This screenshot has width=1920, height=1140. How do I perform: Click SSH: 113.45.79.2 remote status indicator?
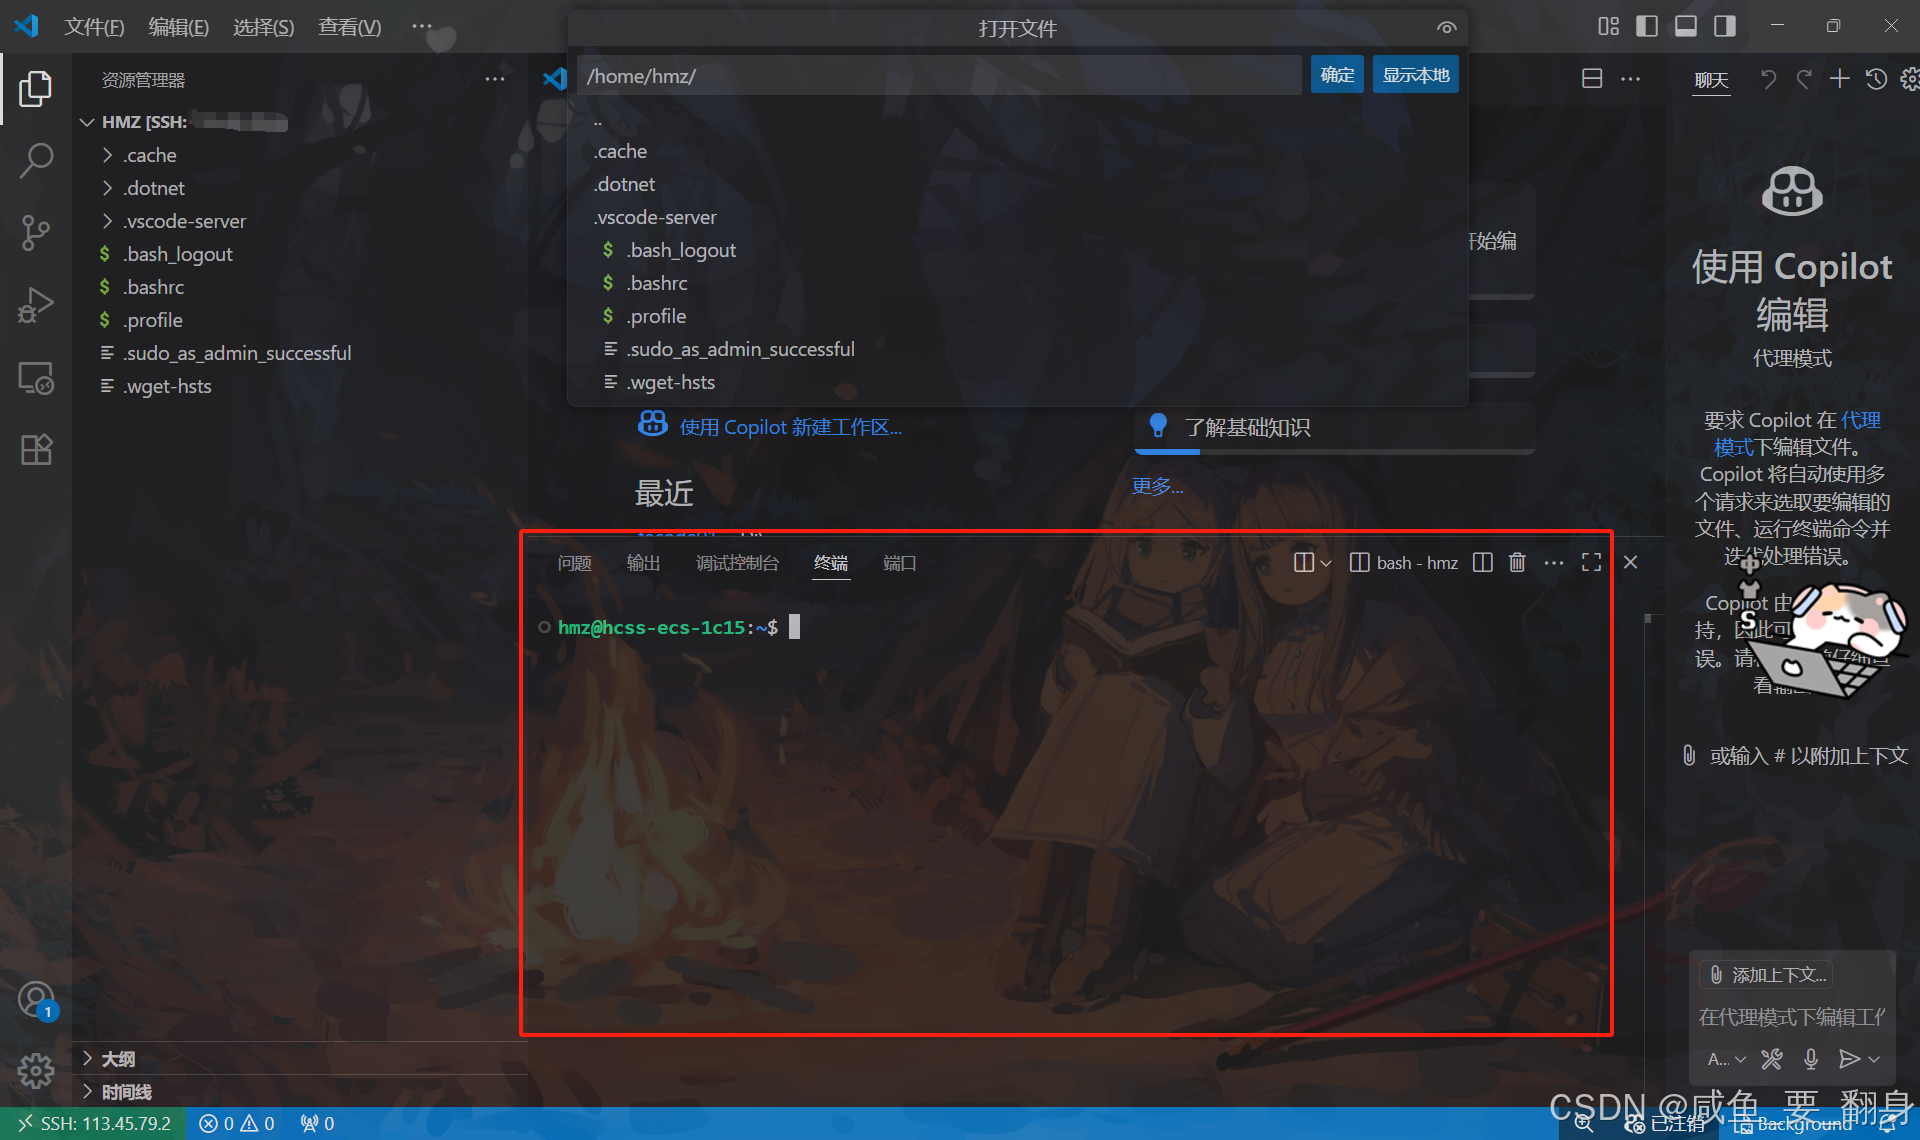[94, 1124]
